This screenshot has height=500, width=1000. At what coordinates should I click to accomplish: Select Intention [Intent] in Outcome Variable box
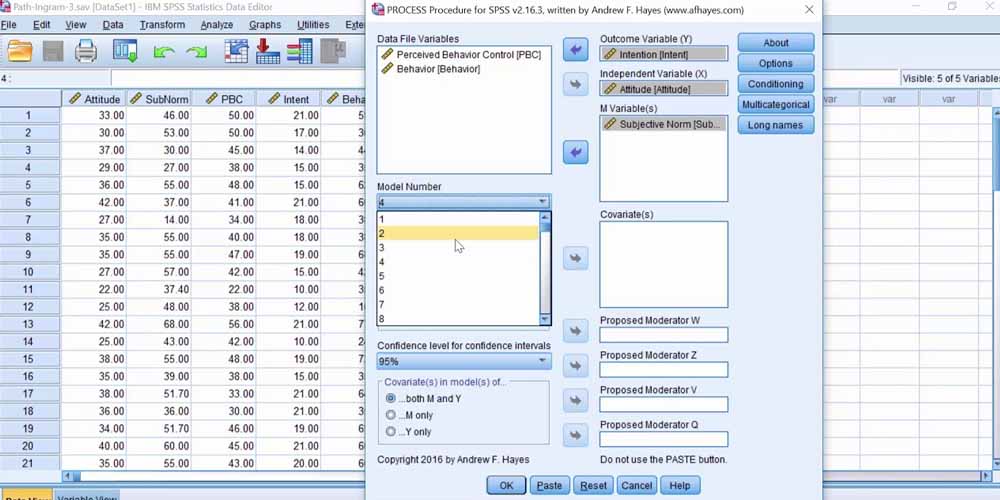pyautogui.click(x=663, y=55)
